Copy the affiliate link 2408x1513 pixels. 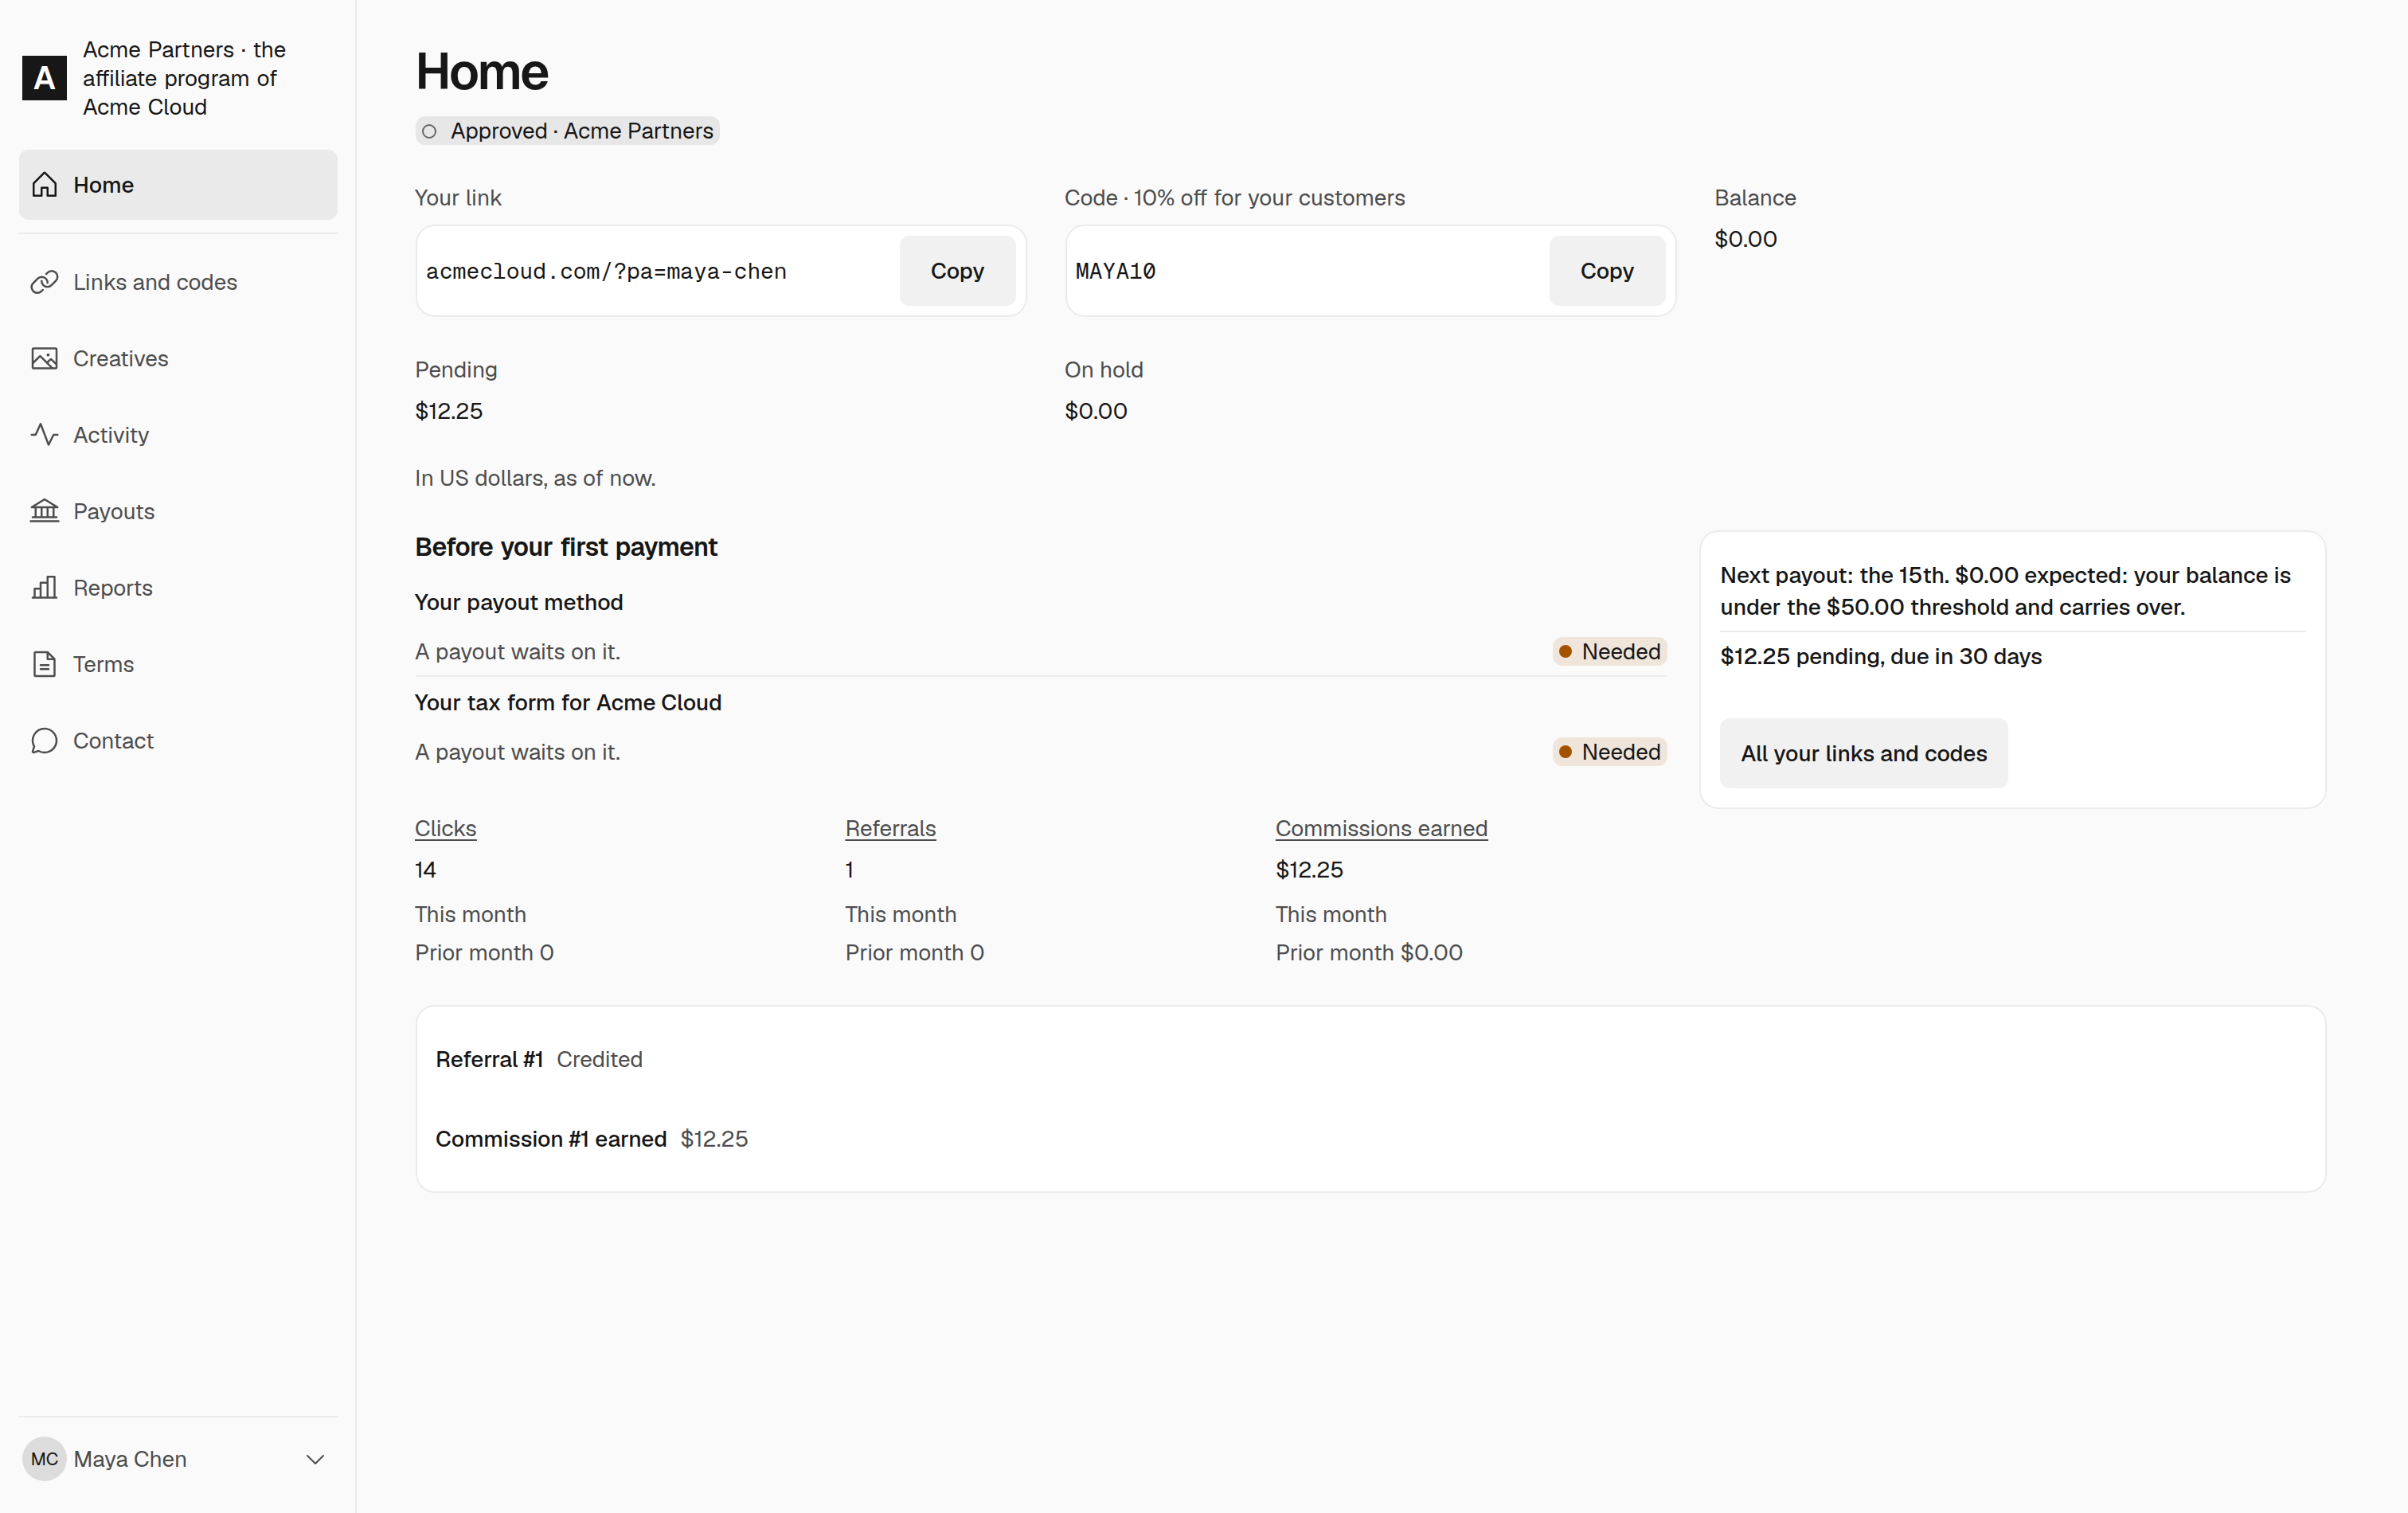[x=957, y=271]
